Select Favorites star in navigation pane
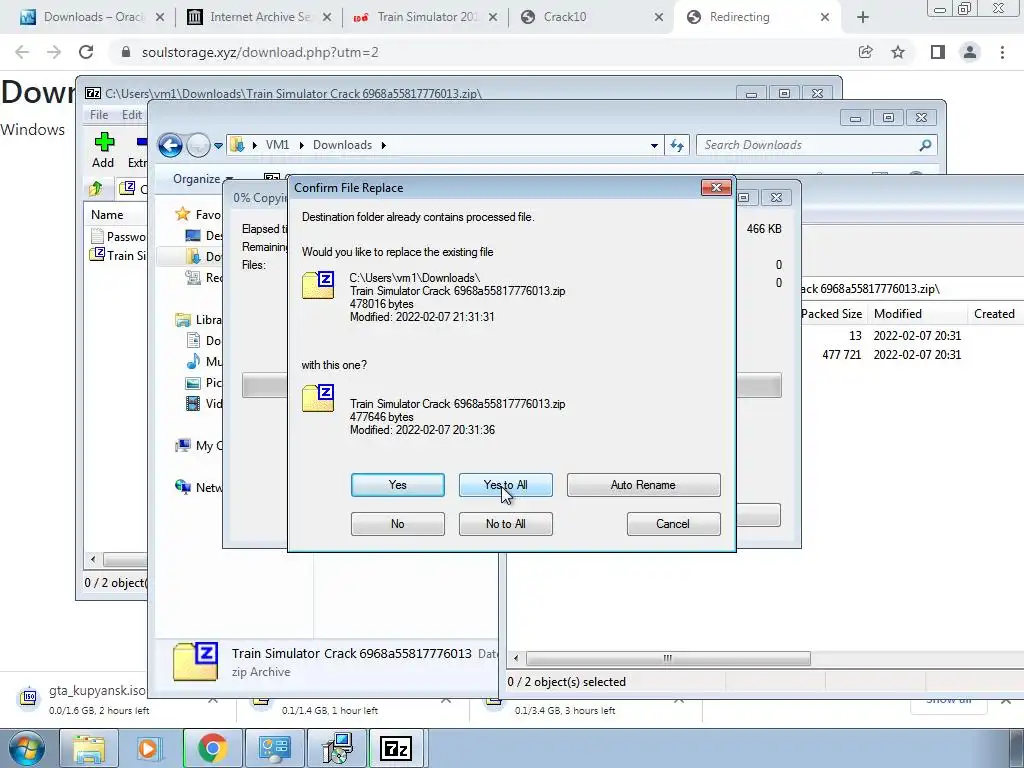Viewport: 1024px width, 768px height. 183,214
